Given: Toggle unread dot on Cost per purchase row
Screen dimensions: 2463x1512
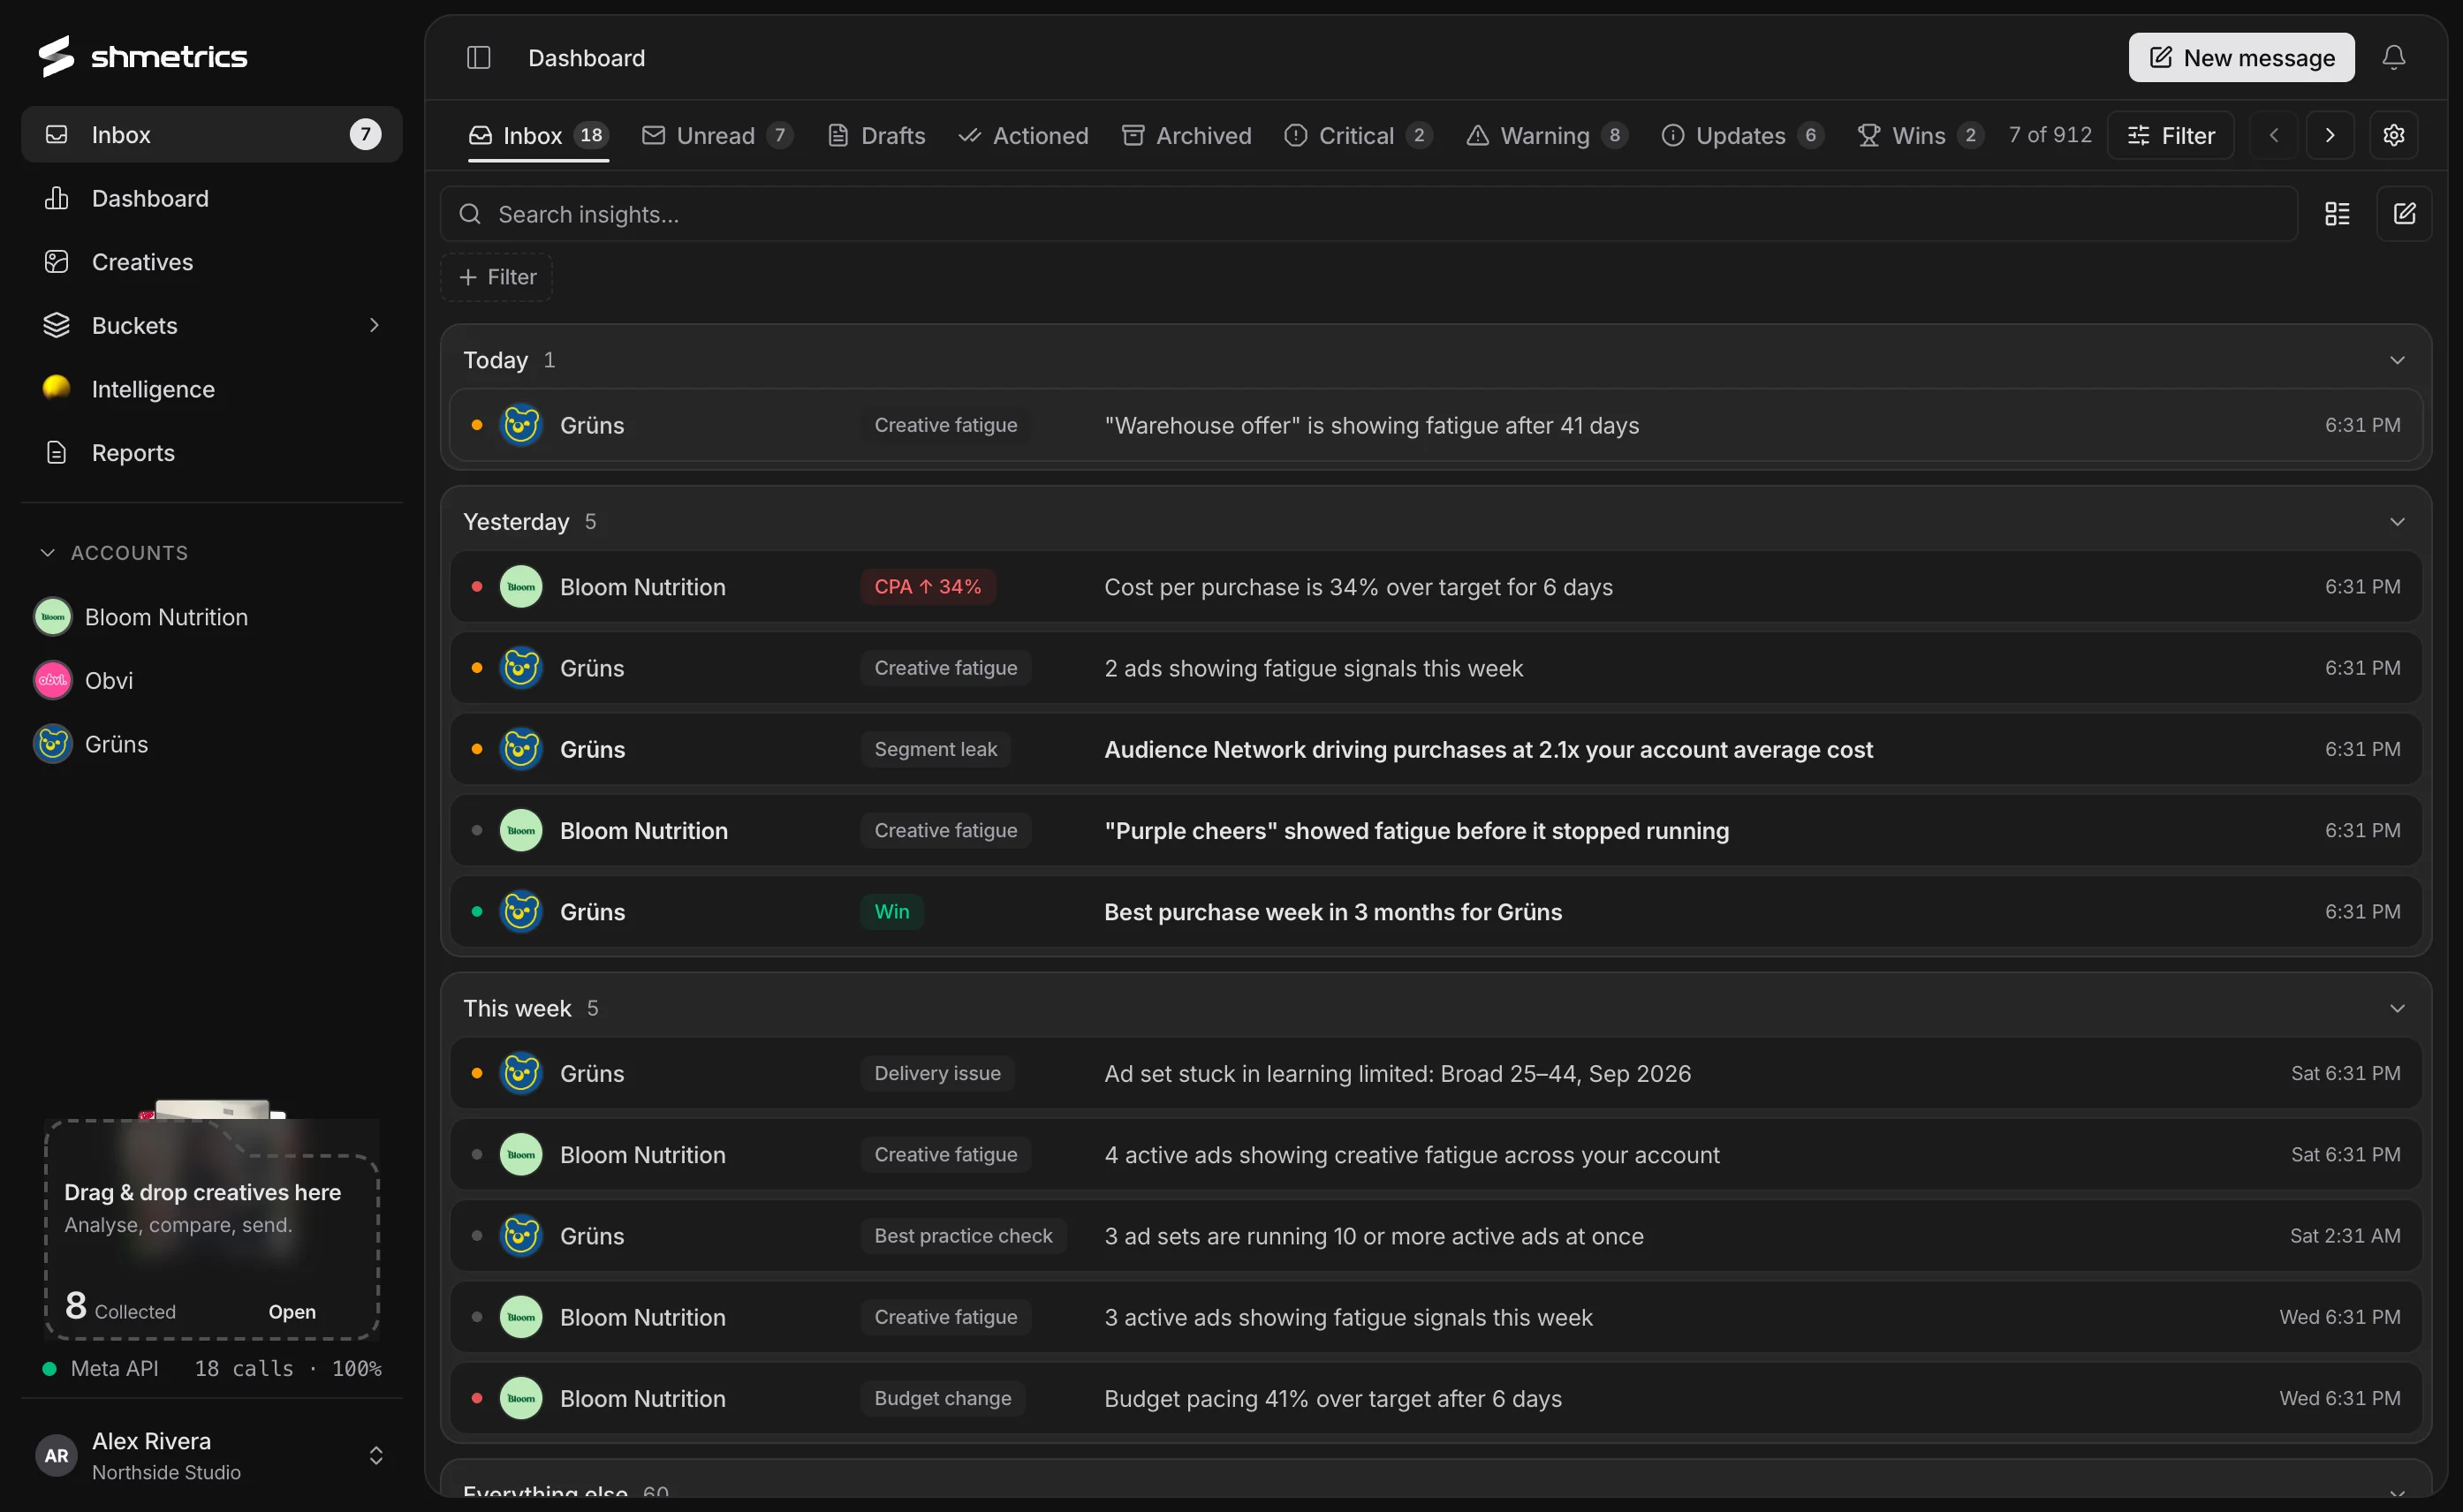Looking at the screenshot, I should click(477, 587).
